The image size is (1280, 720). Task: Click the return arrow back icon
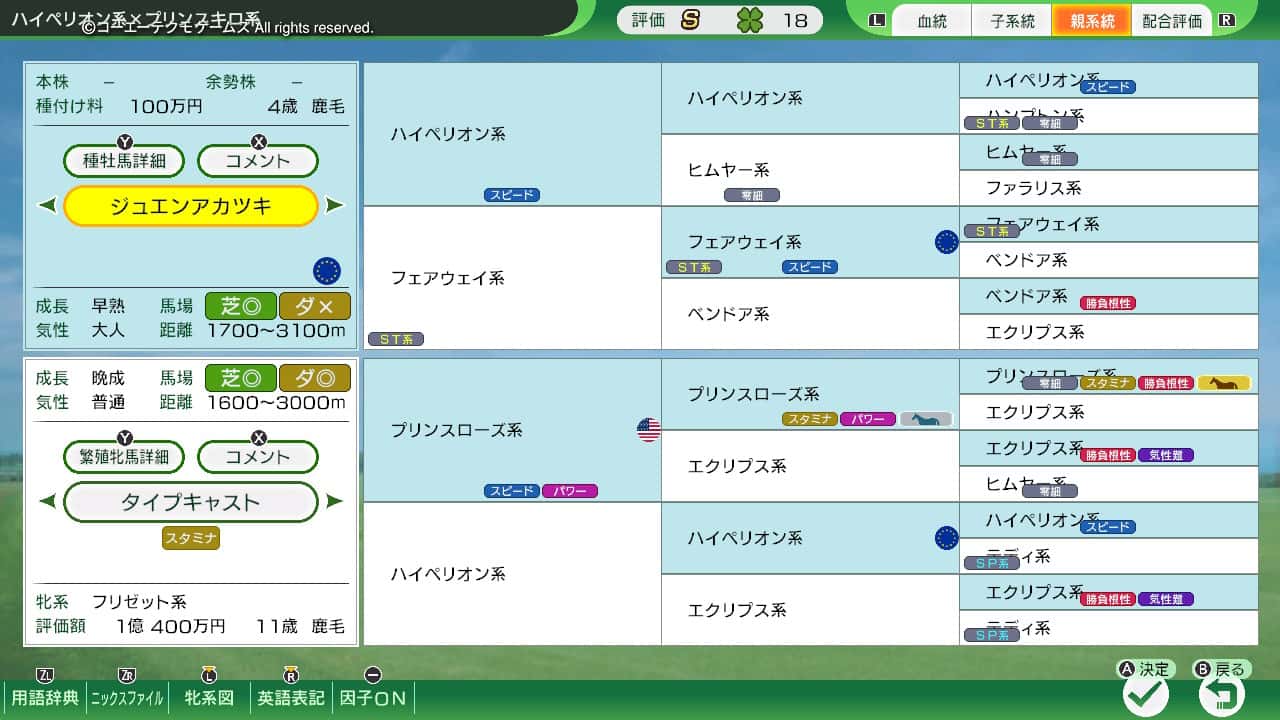pyautogui.click(x=1222, y=695)
